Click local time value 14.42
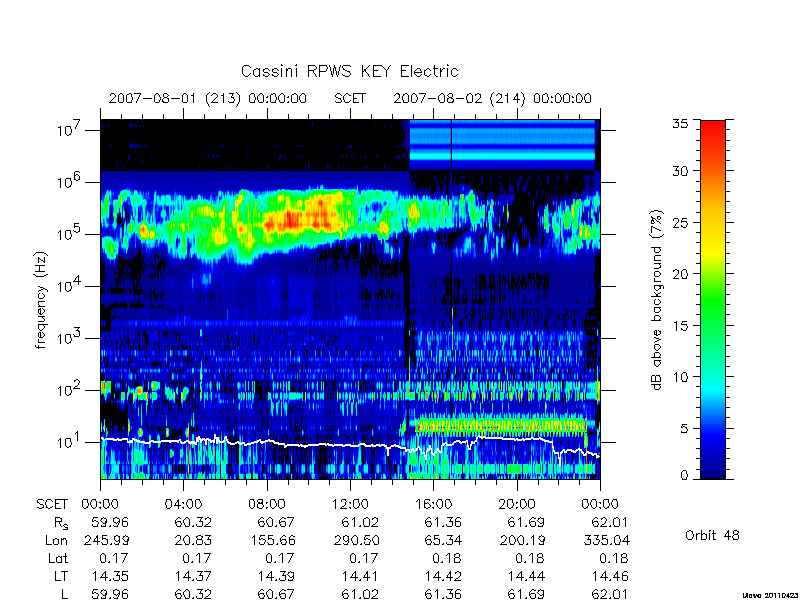Screen dimensions: 800x600 (443, 576)
